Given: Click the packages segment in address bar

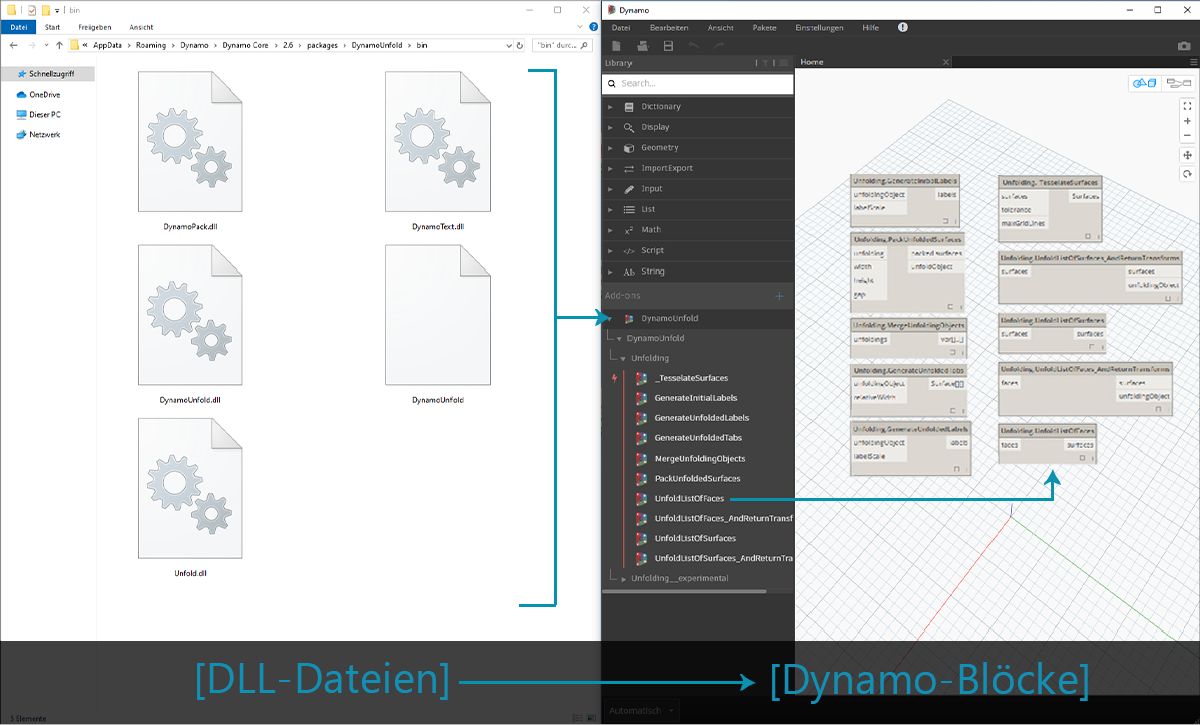Looking at the screenshot, I should pyautogui.click(x=322, y=45).
